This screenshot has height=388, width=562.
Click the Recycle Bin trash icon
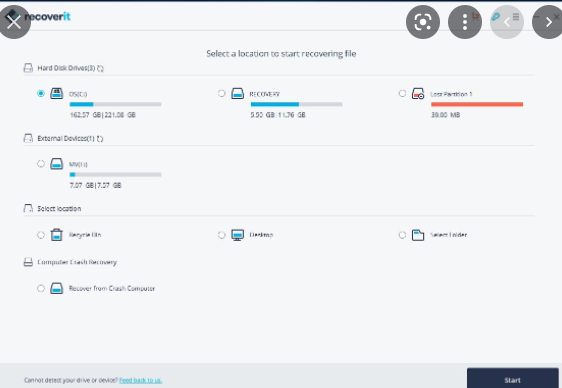(57, 235)
